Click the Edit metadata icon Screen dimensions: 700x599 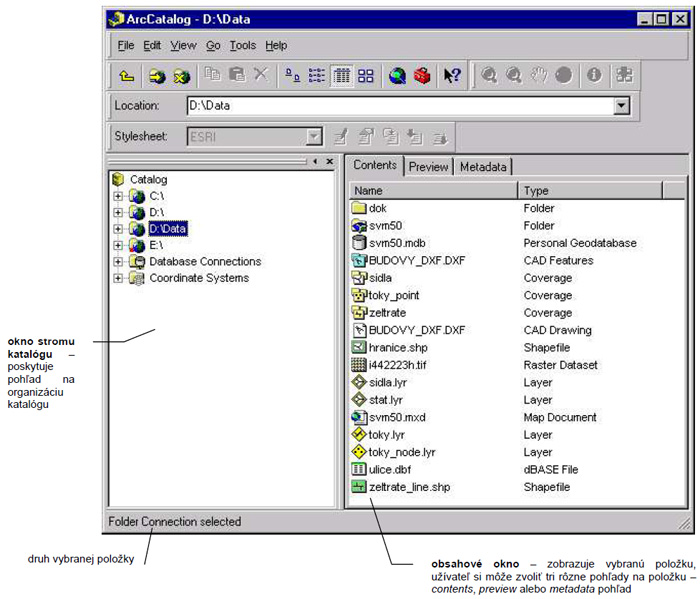341,137
